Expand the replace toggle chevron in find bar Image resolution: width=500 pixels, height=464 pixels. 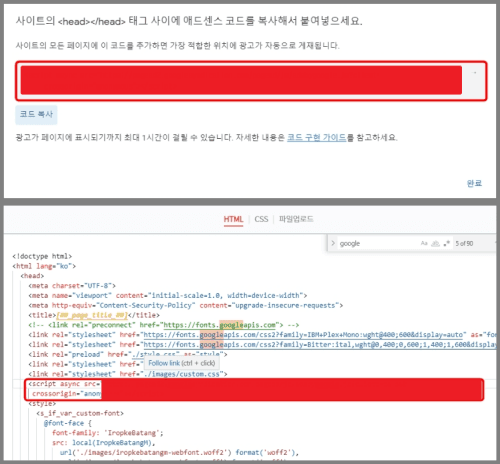coord(333,243)
